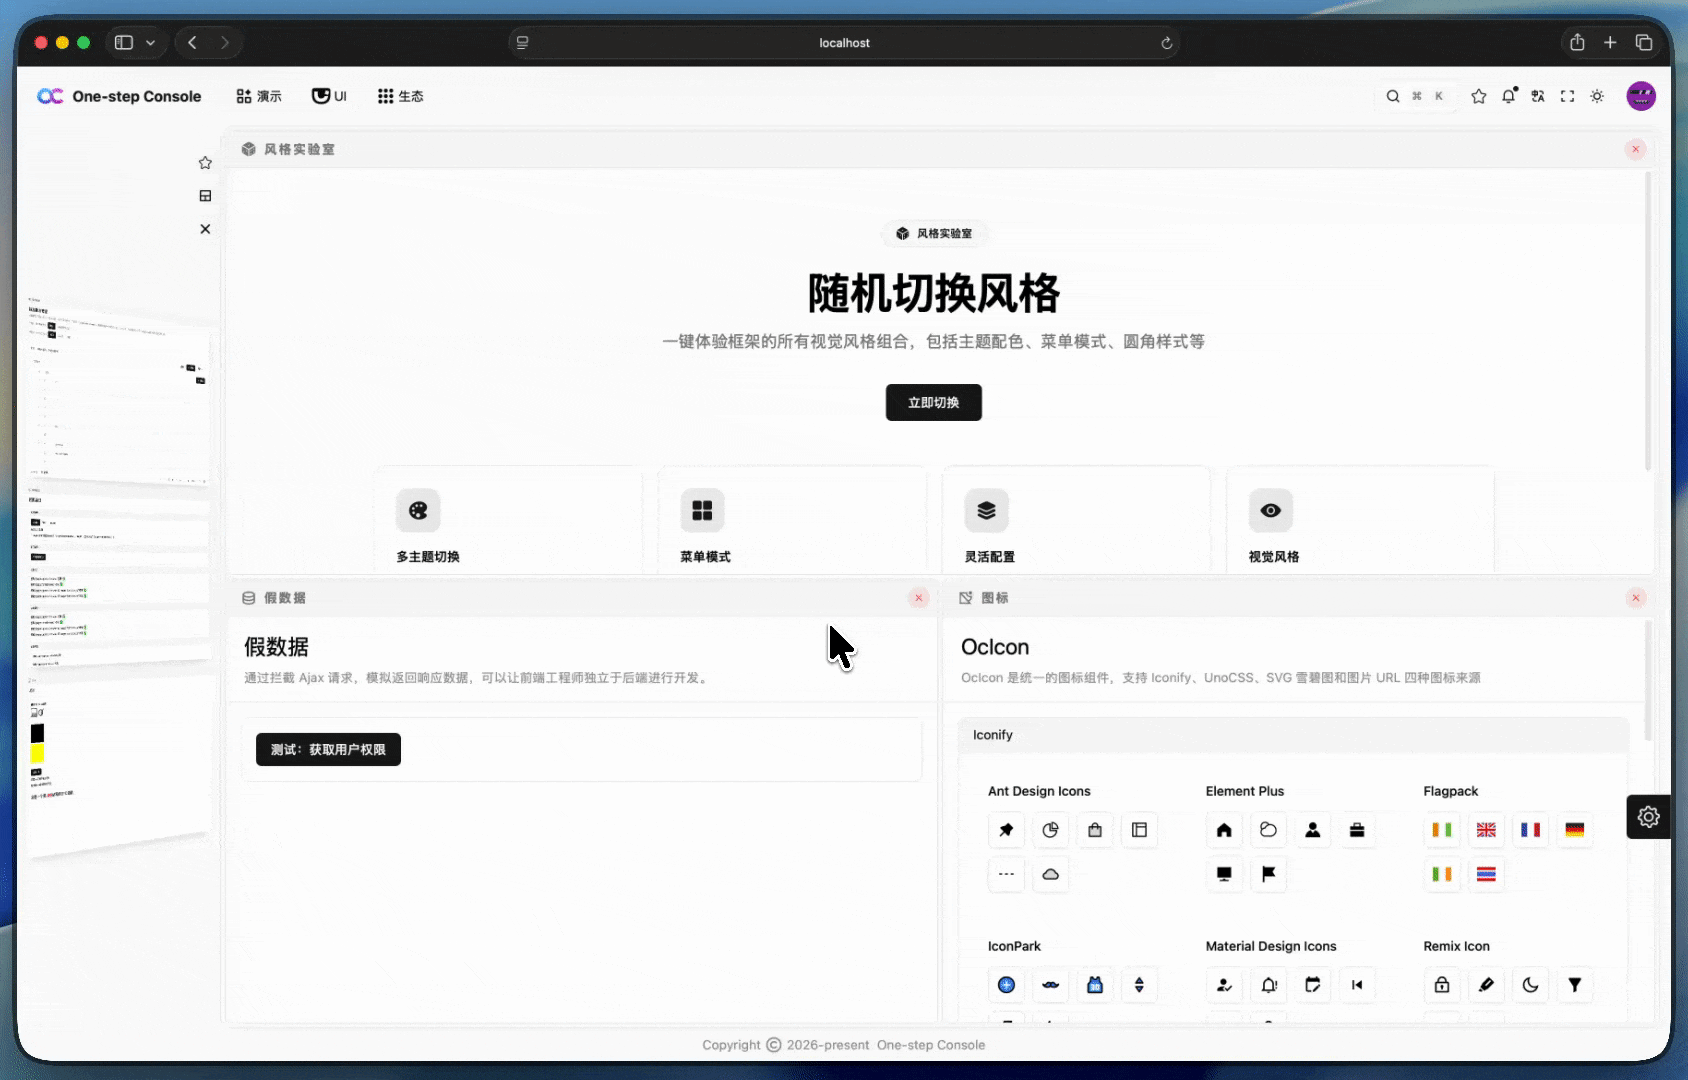Screen dimensions: 1688x1080
Task: Toggle light/dark theme sun icon
Action: tap(1597, 96)
